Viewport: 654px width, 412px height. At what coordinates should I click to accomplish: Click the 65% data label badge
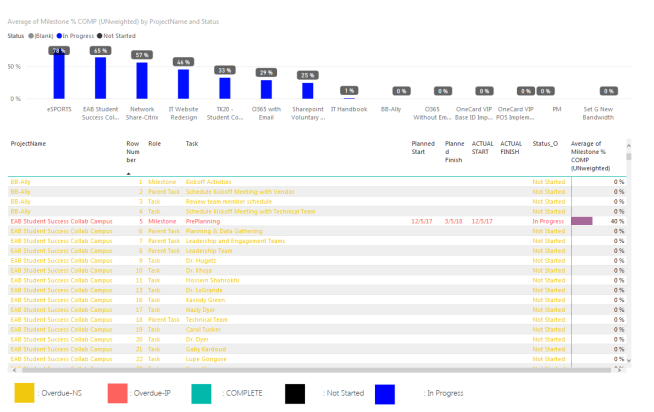pos(100,50)
